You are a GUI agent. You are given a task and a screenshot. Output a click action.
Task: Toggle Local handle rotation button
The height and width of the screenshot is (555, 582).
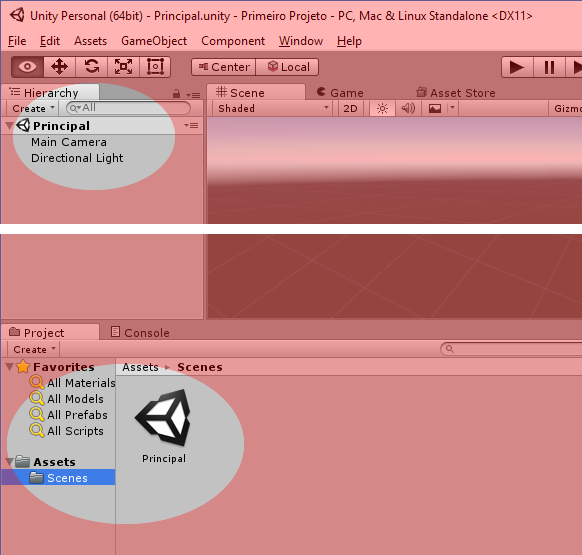pyautogui.click(x=287, y=67)
